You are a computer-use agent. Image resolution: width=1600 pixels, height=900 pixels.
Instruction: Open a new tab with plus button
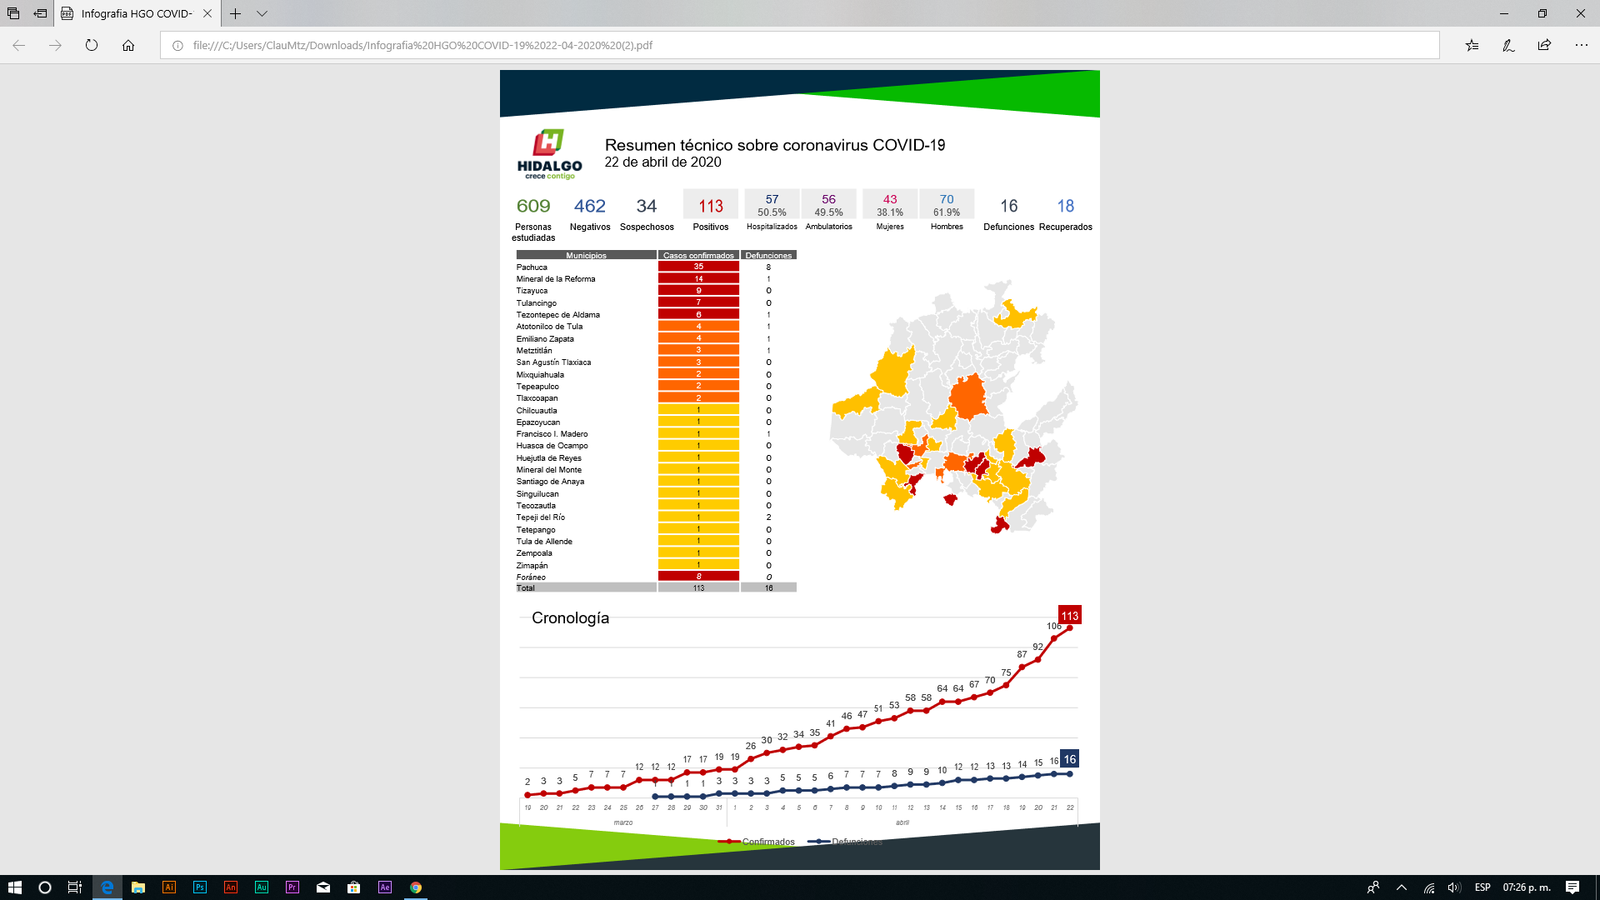[235, 14]
